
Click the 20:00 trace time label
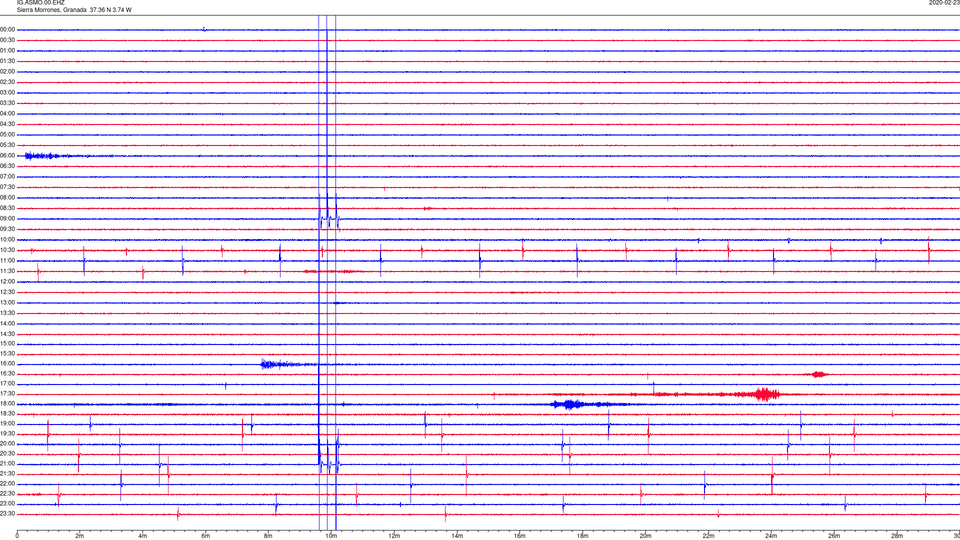(x=7, y=444)
